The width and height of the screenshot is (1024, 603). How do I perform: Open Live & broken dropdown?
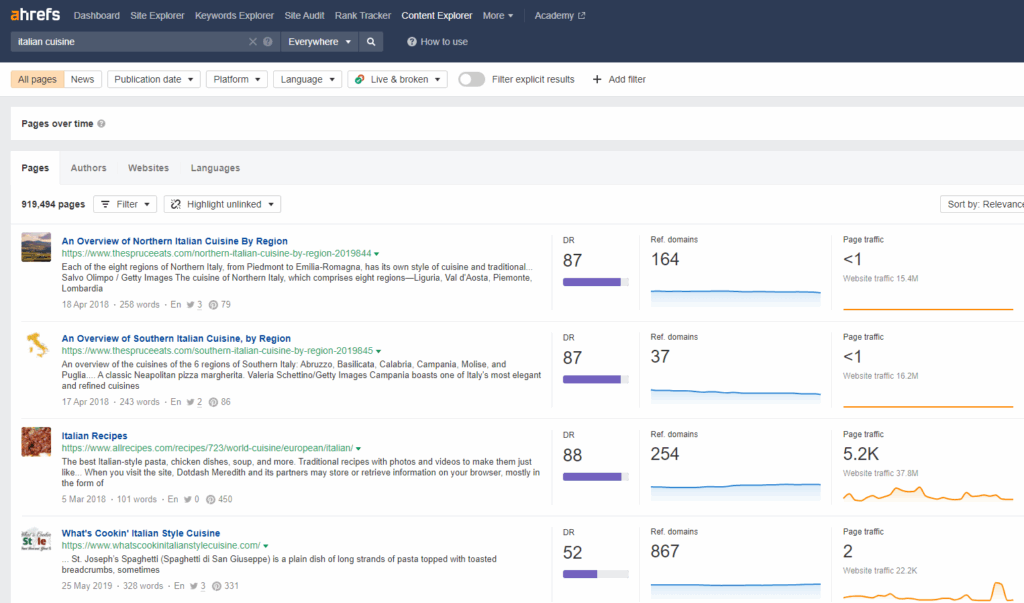coord(398,79)
